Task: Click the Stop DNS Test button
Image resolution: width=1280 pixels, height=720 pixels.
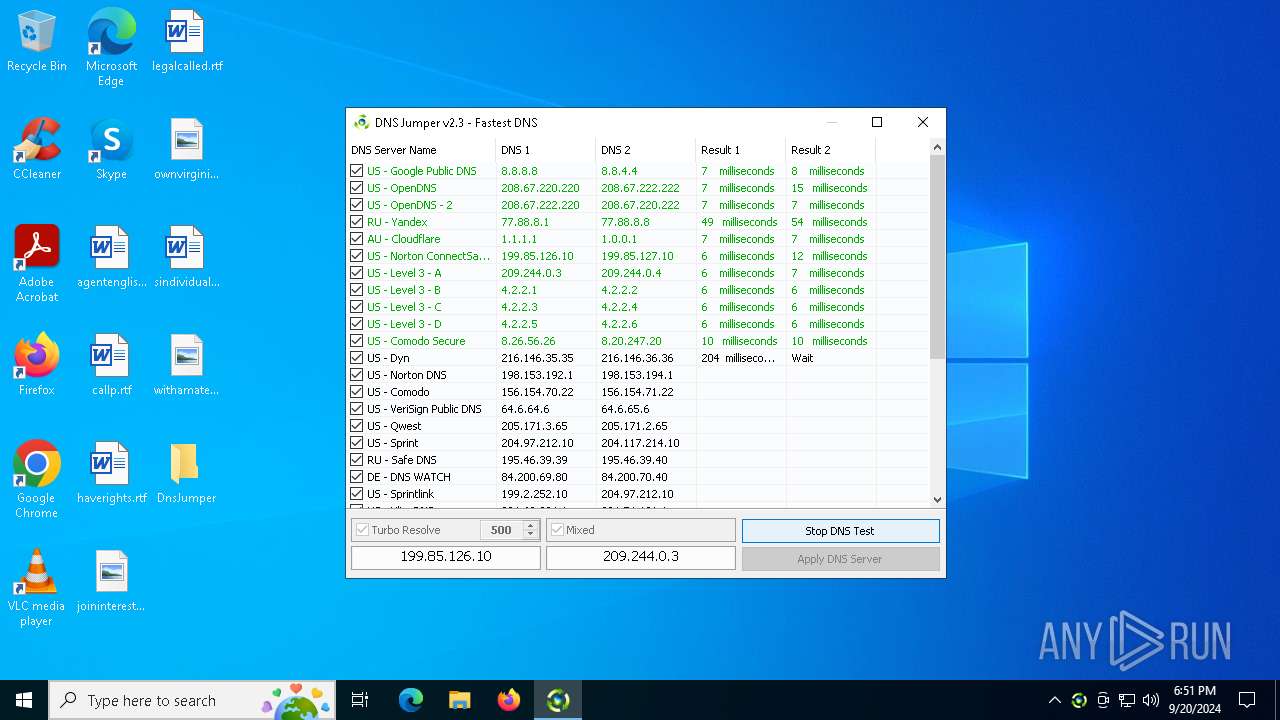Action: 840,531
